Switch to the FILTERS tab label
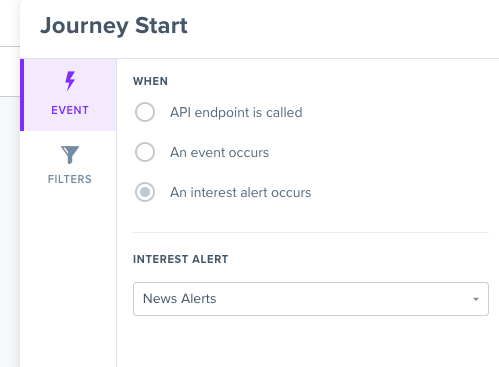This screenshot has width=499, height=367. pos(69,179)
